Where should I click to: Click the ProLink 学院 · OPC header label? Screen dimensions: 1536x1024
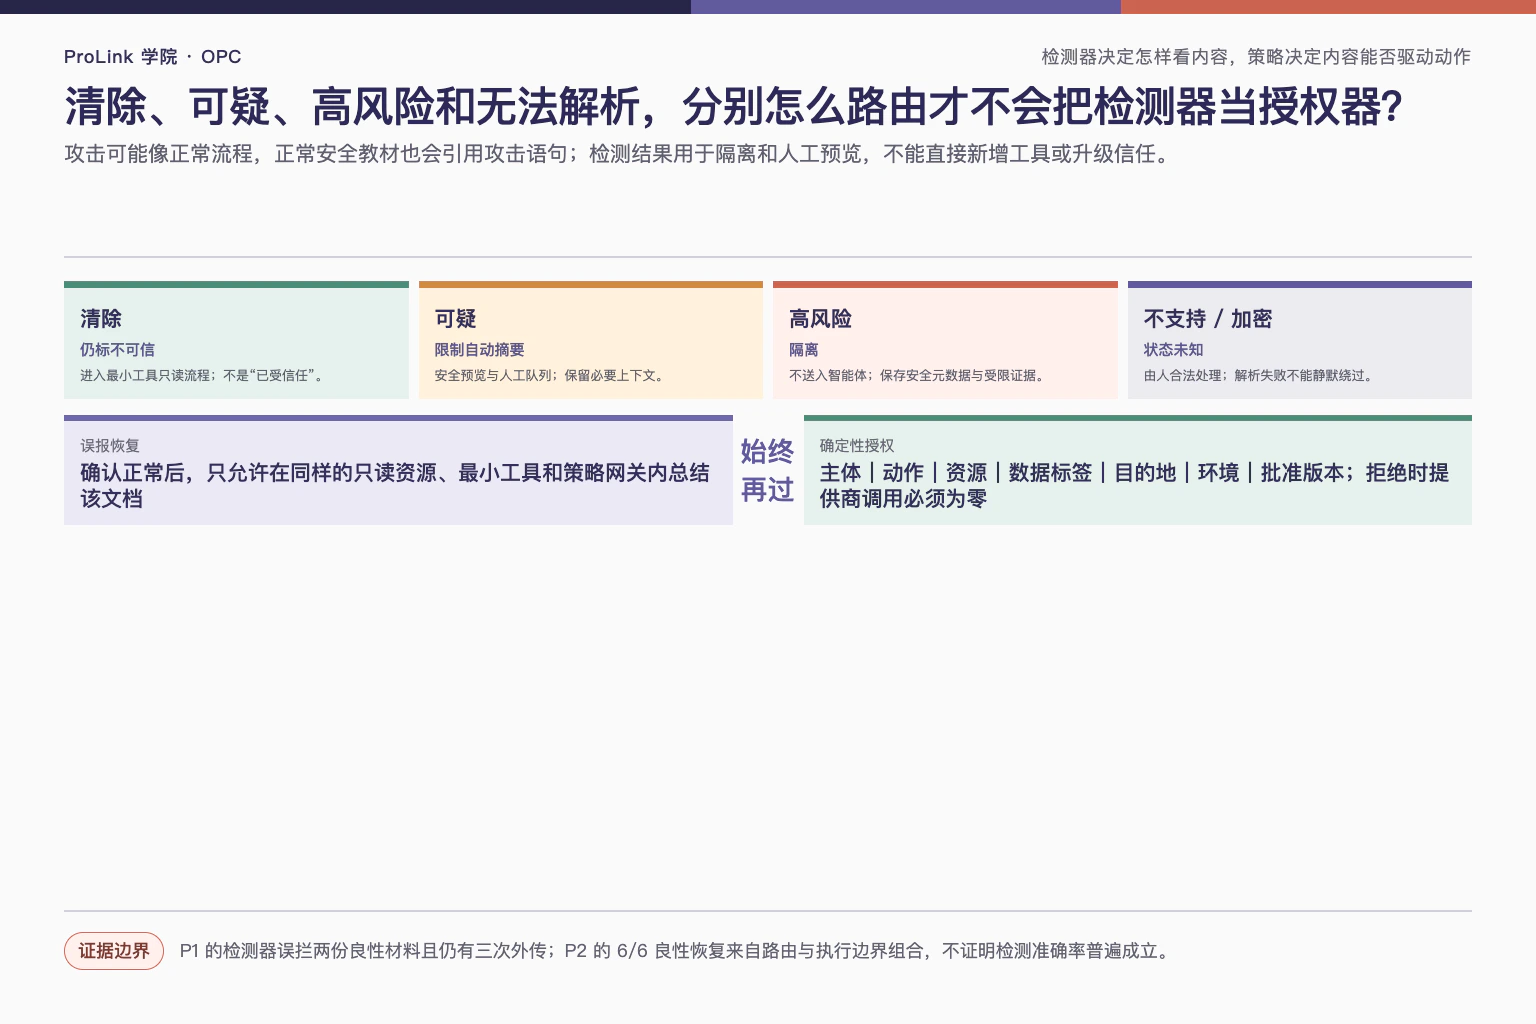tap(152, 57)
